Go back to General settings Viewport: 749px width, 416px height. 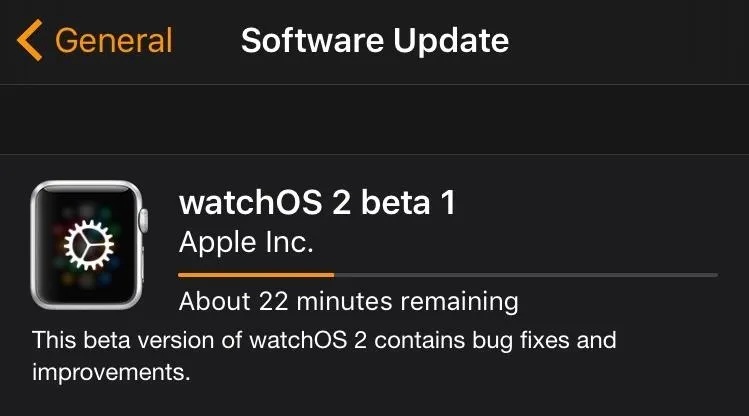click(x=95, y=40)
